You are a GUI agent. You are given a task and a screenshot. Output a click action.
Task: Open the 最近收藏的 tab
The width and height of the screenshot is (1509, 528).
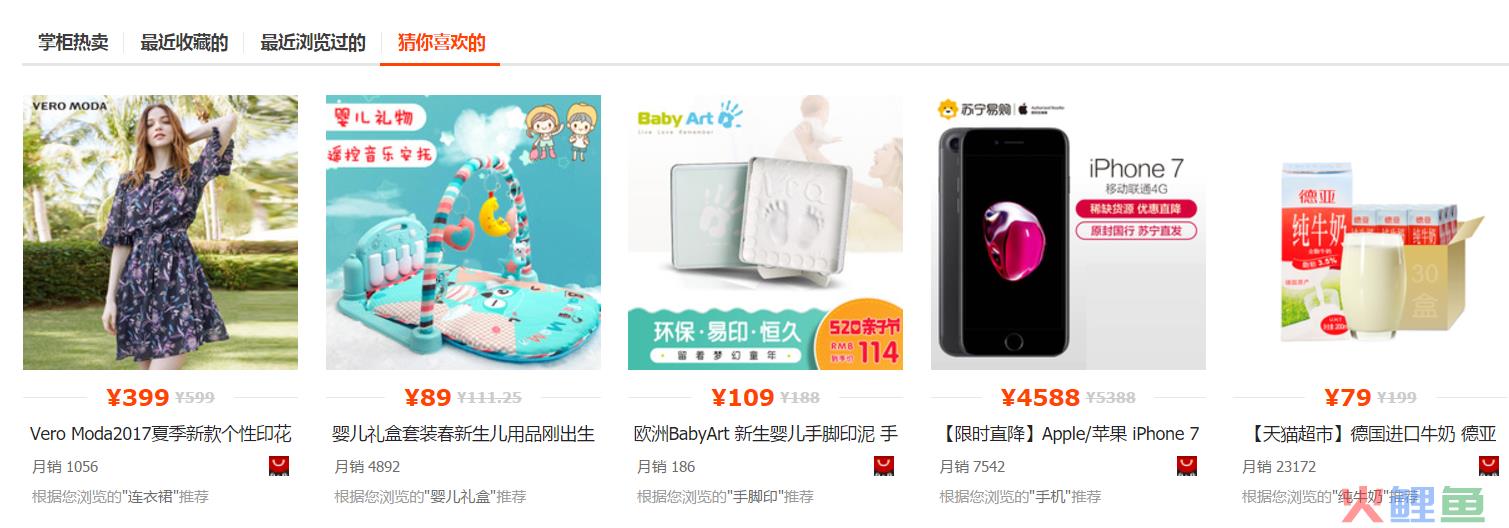pyautogui.click(x=184, y=43)
